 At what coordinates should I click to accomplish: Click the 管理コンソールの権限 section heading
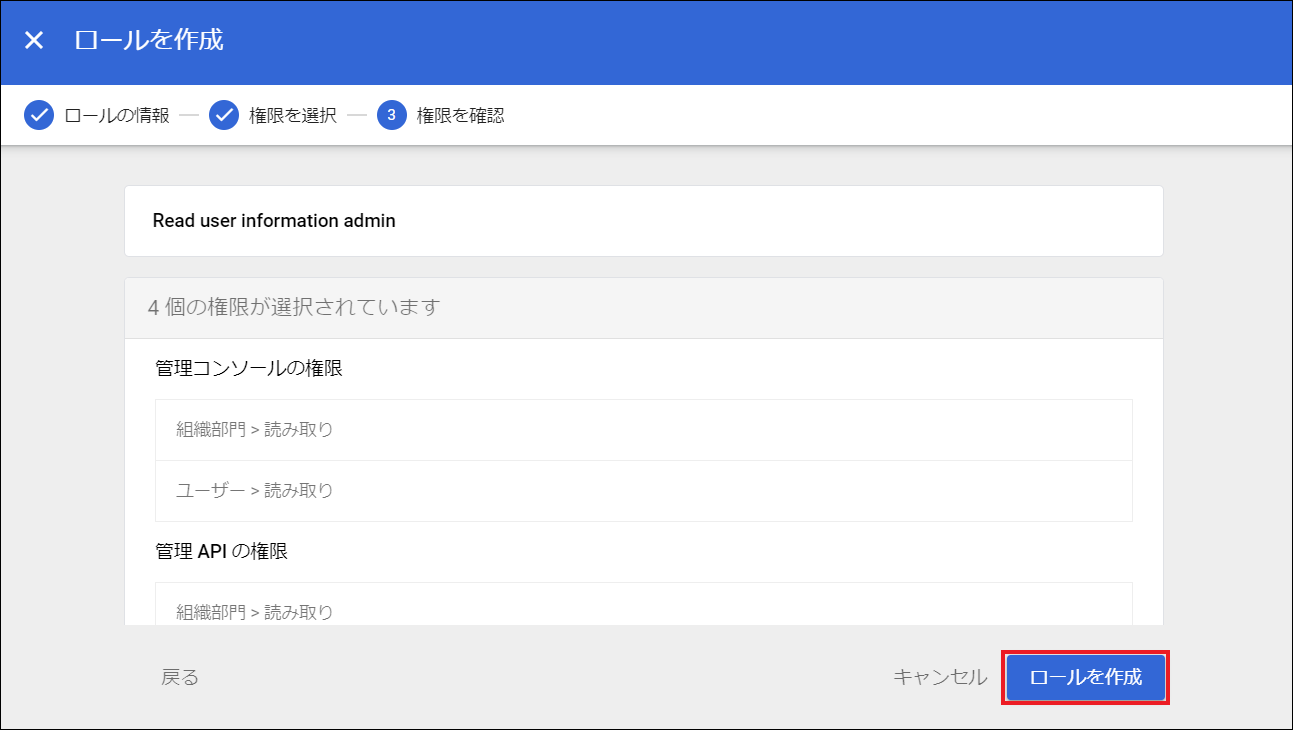coord(249,369)
